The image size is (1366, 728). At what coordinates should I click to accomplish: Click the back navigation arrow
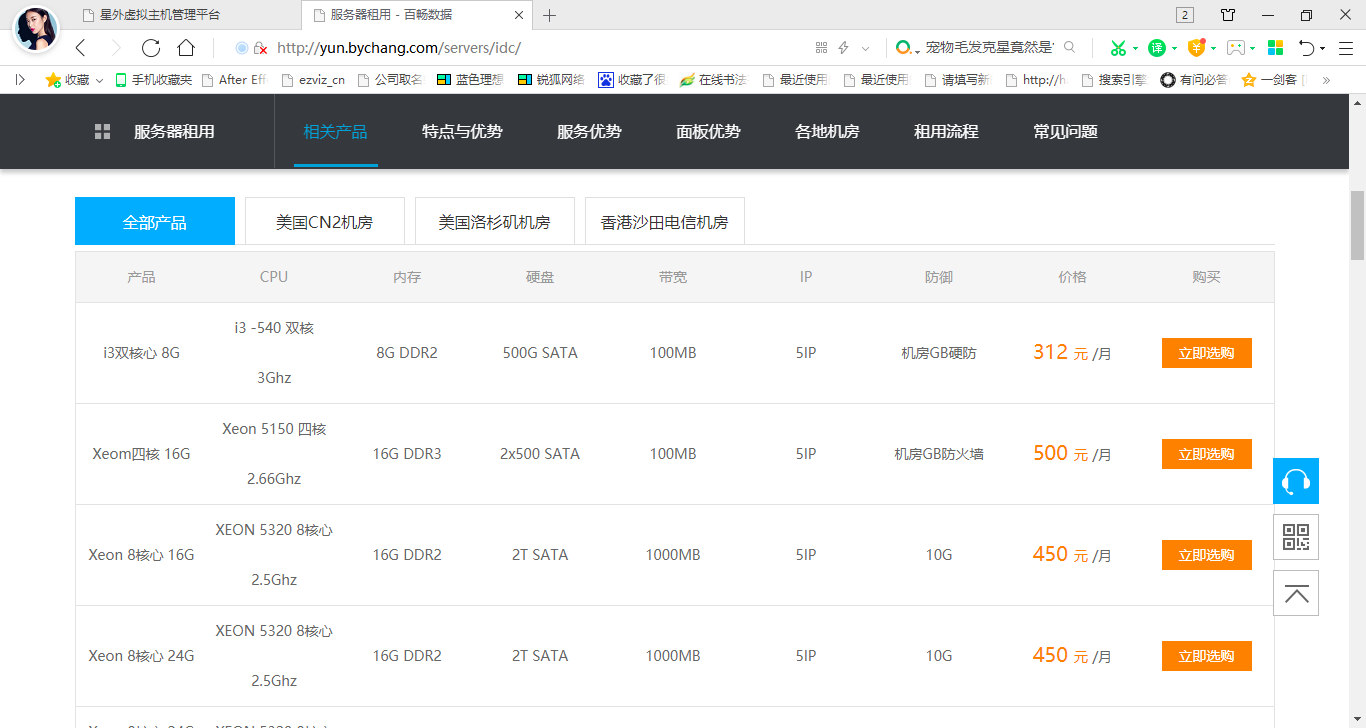pos(81,48)
